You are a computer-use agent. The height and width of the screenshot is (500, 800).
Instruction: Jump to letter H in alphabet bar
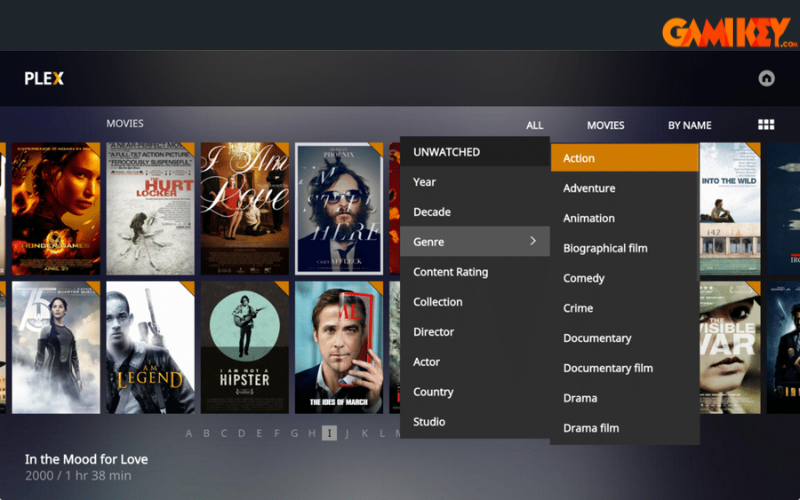pyautogui.click(x=312, y=433)
